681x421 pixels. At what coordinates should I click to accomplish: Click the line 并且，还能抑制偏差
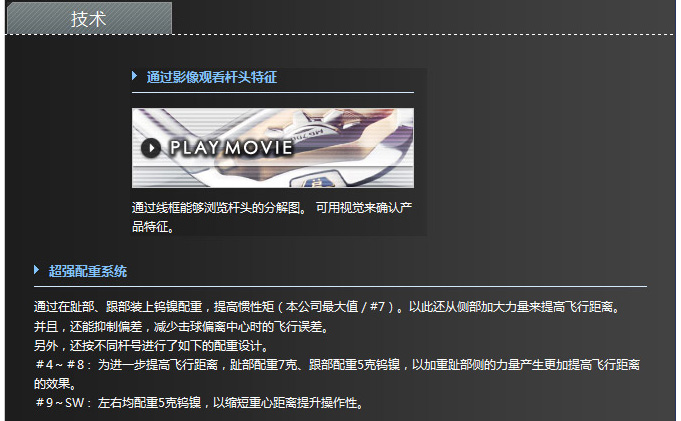182,326
